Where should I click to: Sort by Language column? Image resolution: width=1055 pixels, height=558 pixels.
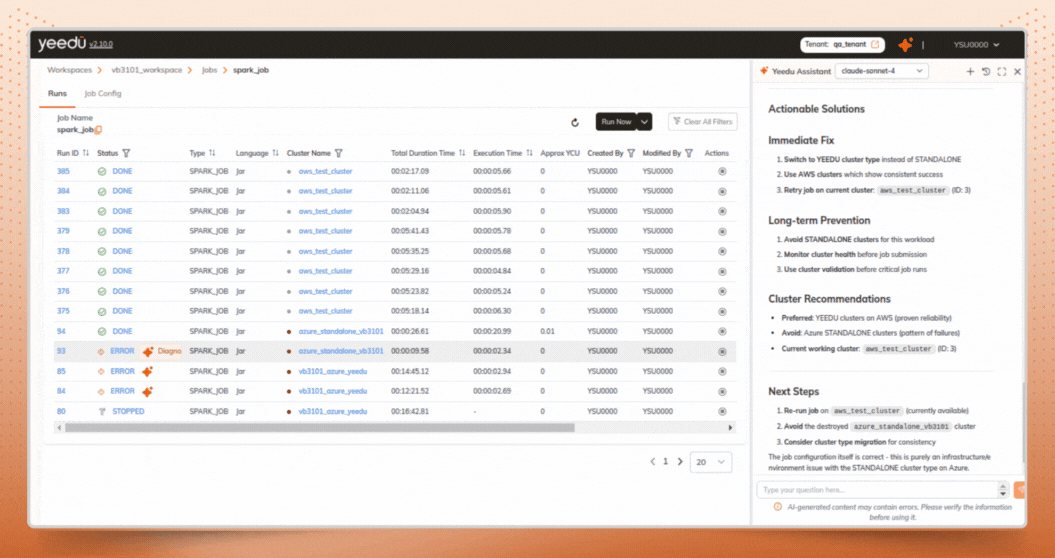click(275, 153)
